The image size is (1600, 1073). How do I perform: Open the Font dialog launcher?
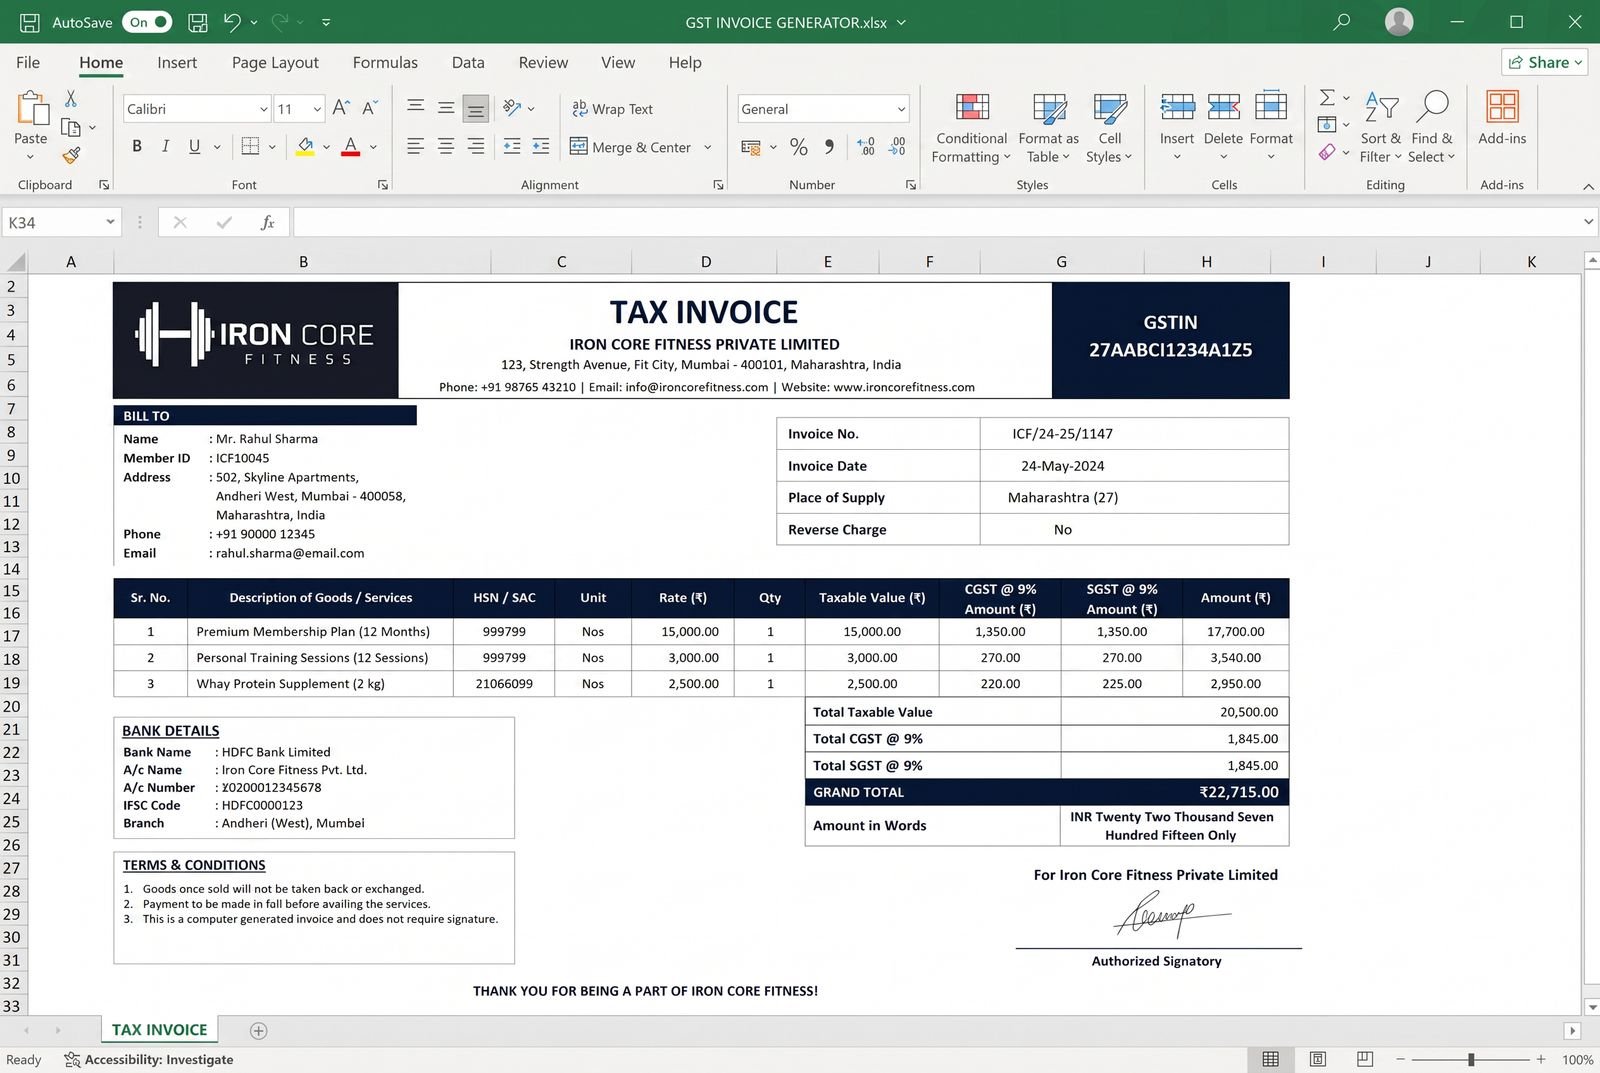(382, 185)
